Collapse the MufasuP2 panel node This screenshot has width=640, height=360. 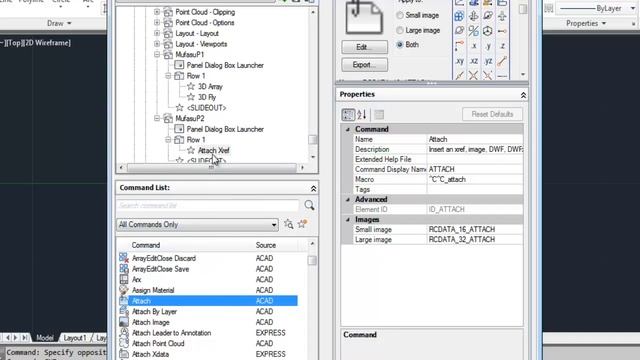(x=157, y=118)
